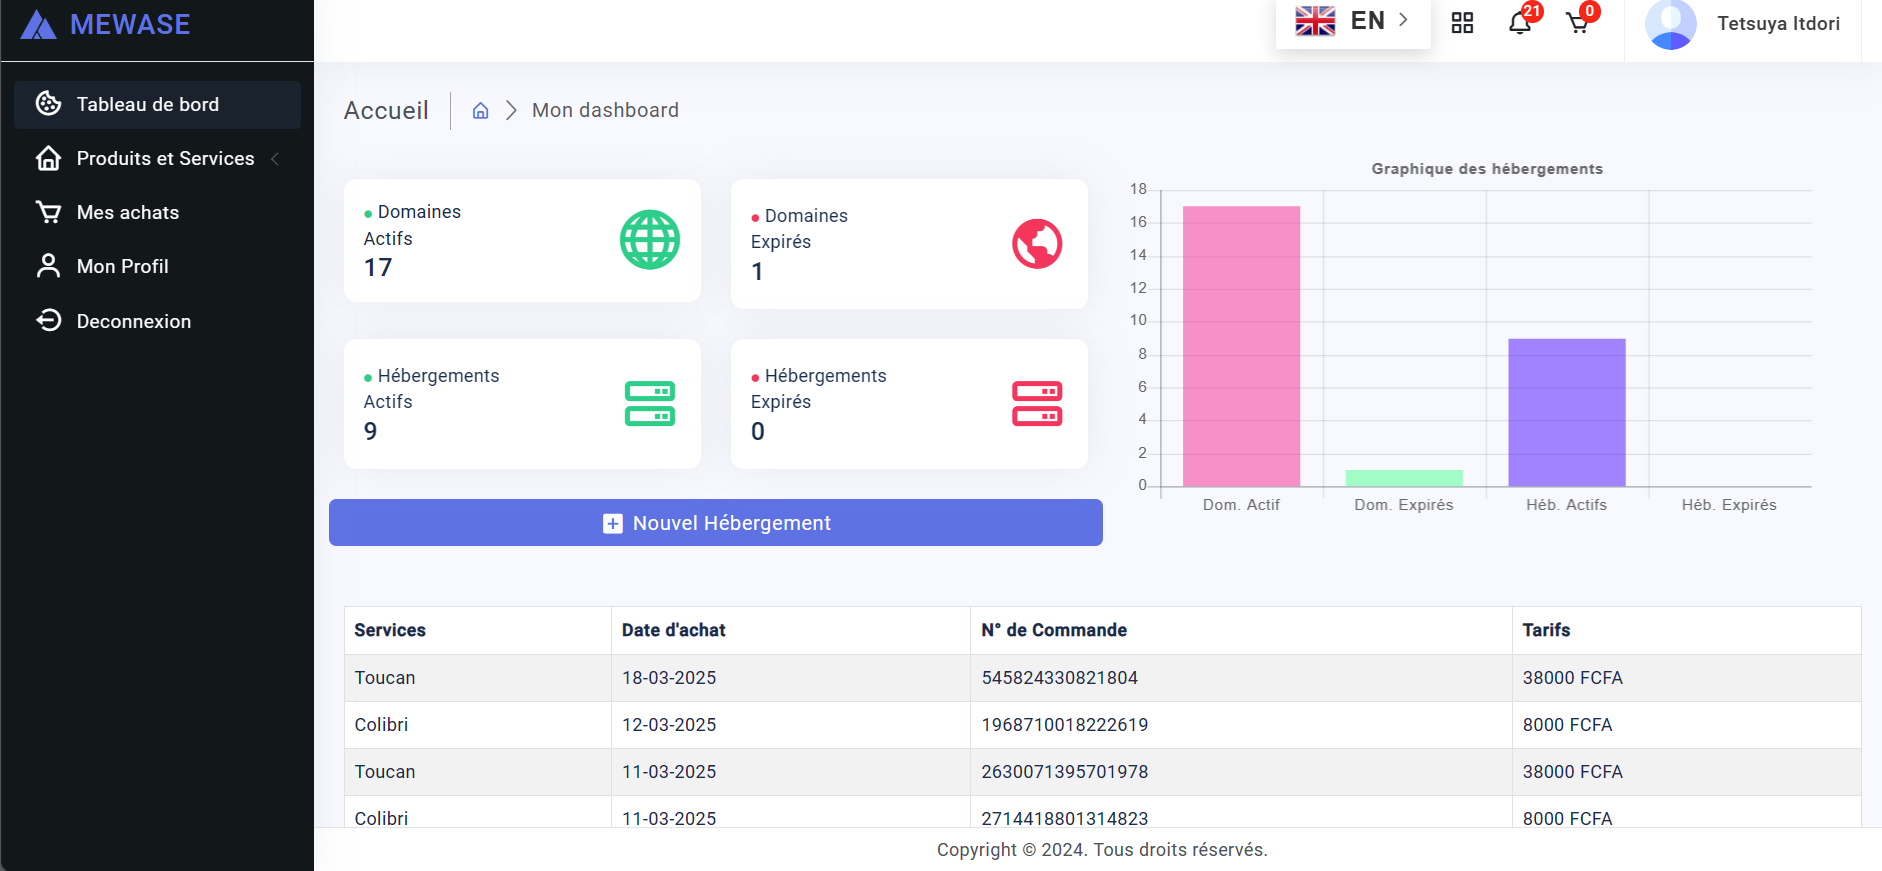Open the Tetsuya Itdori user menu
The width and height of the screenshot is (1882, 871).
1777,24
